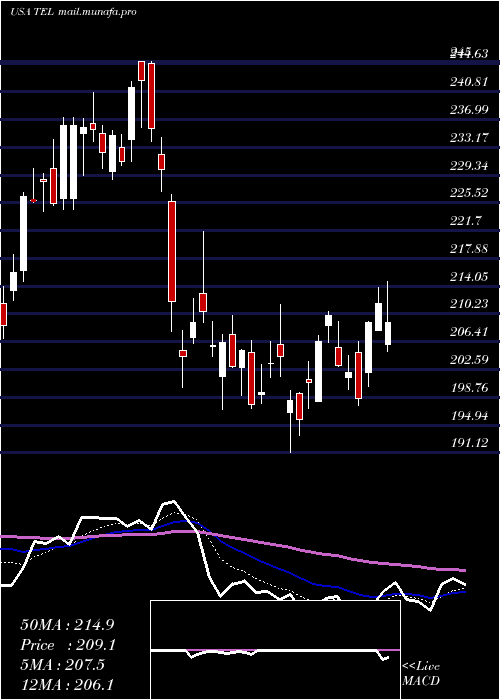Select the 233.17 price axis label
Image resolution: width=500 pixels, height=700 pixels.
click(x=469, y=138)
